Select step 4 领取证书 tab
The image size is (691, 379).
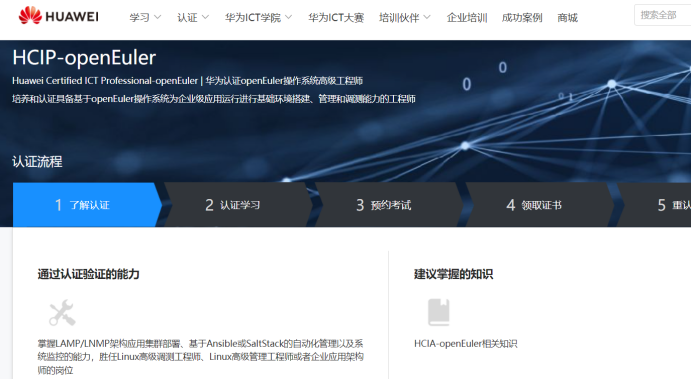click(x=539, y=205)
